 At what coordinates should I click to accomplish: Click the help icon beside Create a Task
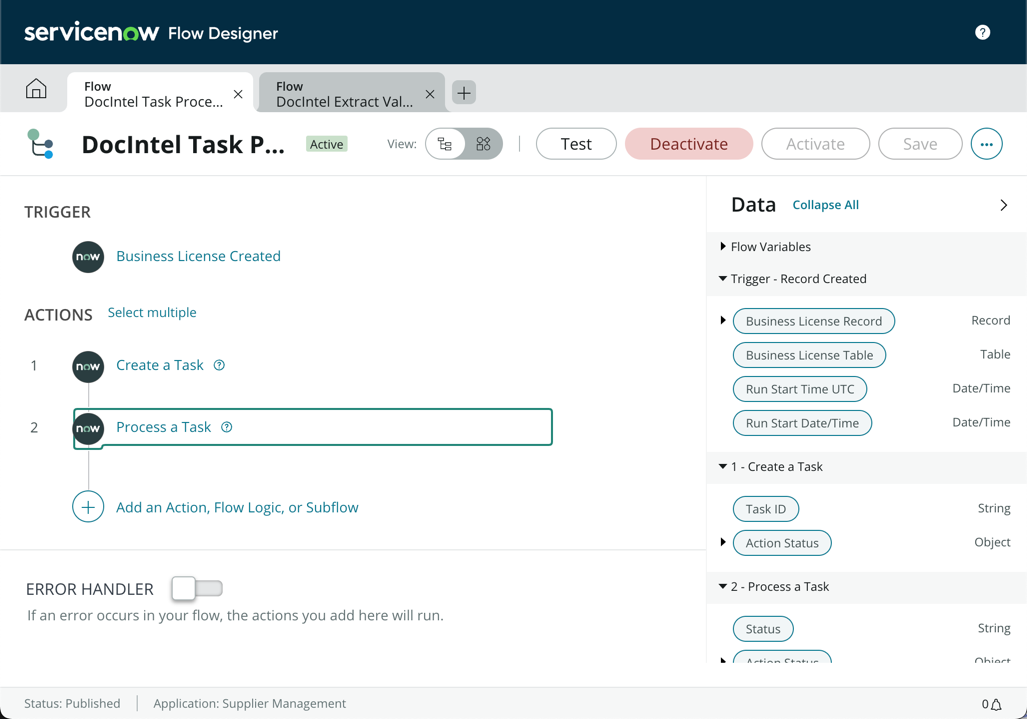(219, 366)
